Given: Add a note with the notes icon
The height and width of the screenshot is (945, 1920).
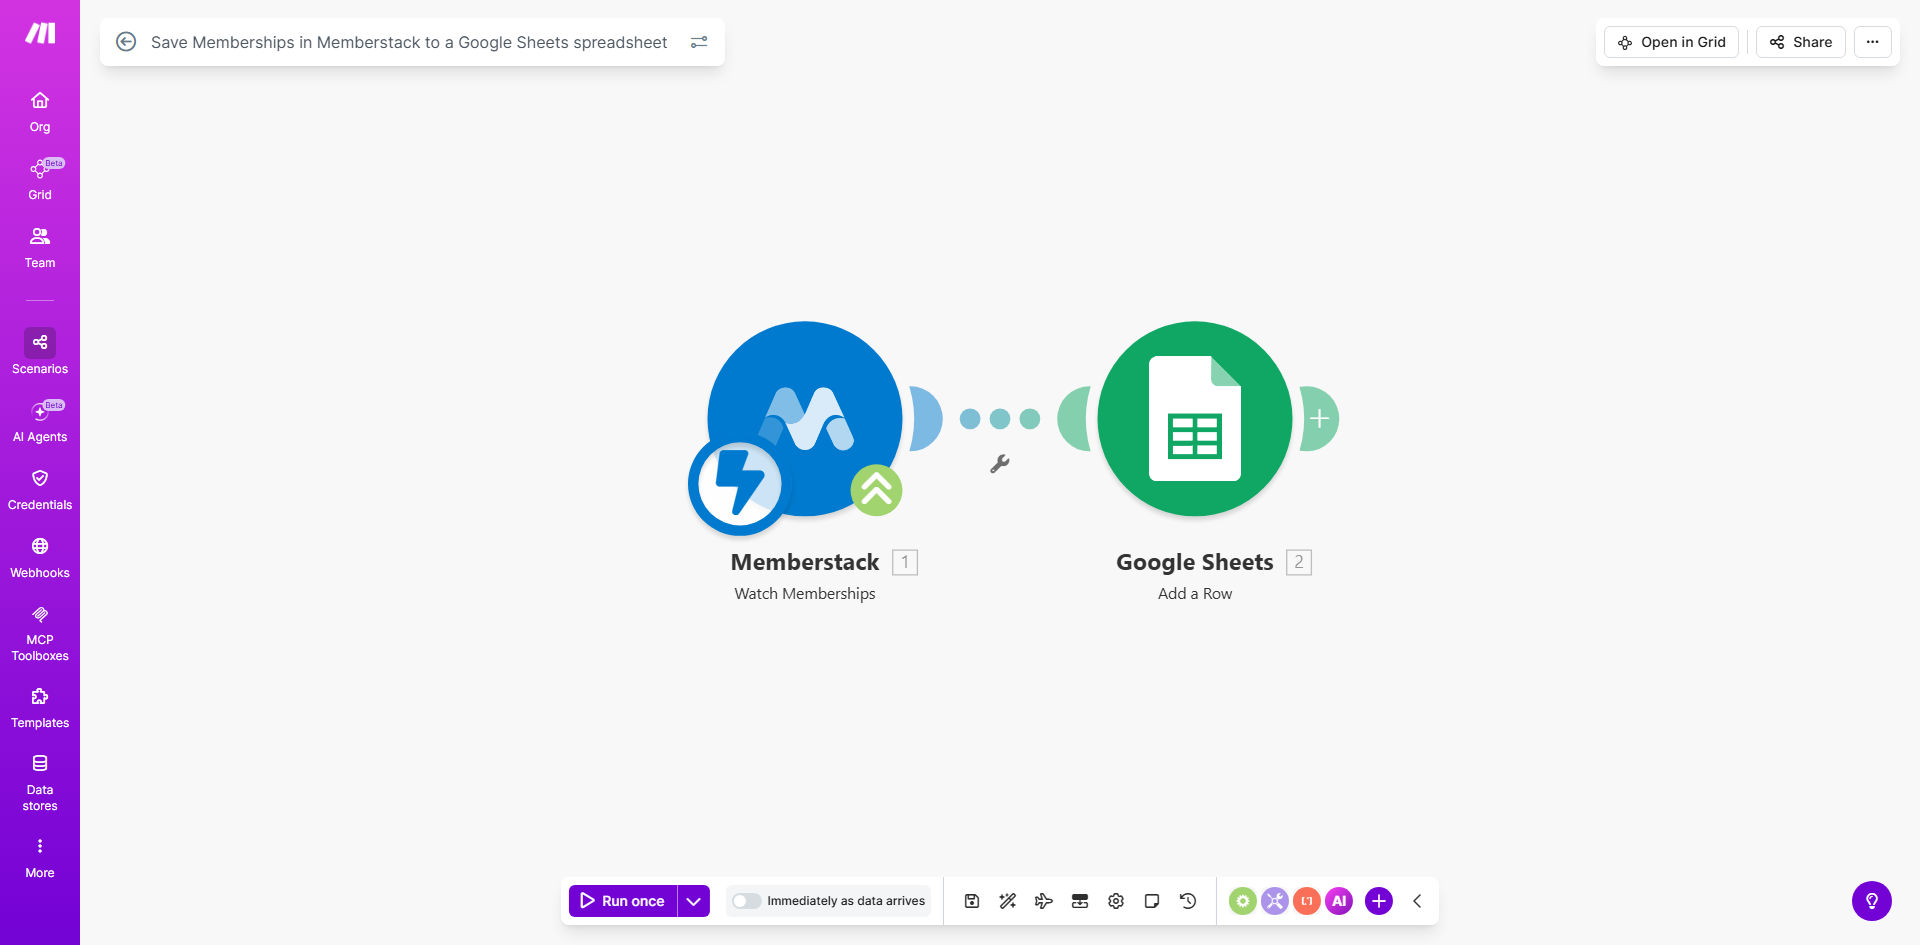Looking at the screenshot, I should click(1152, 901).
